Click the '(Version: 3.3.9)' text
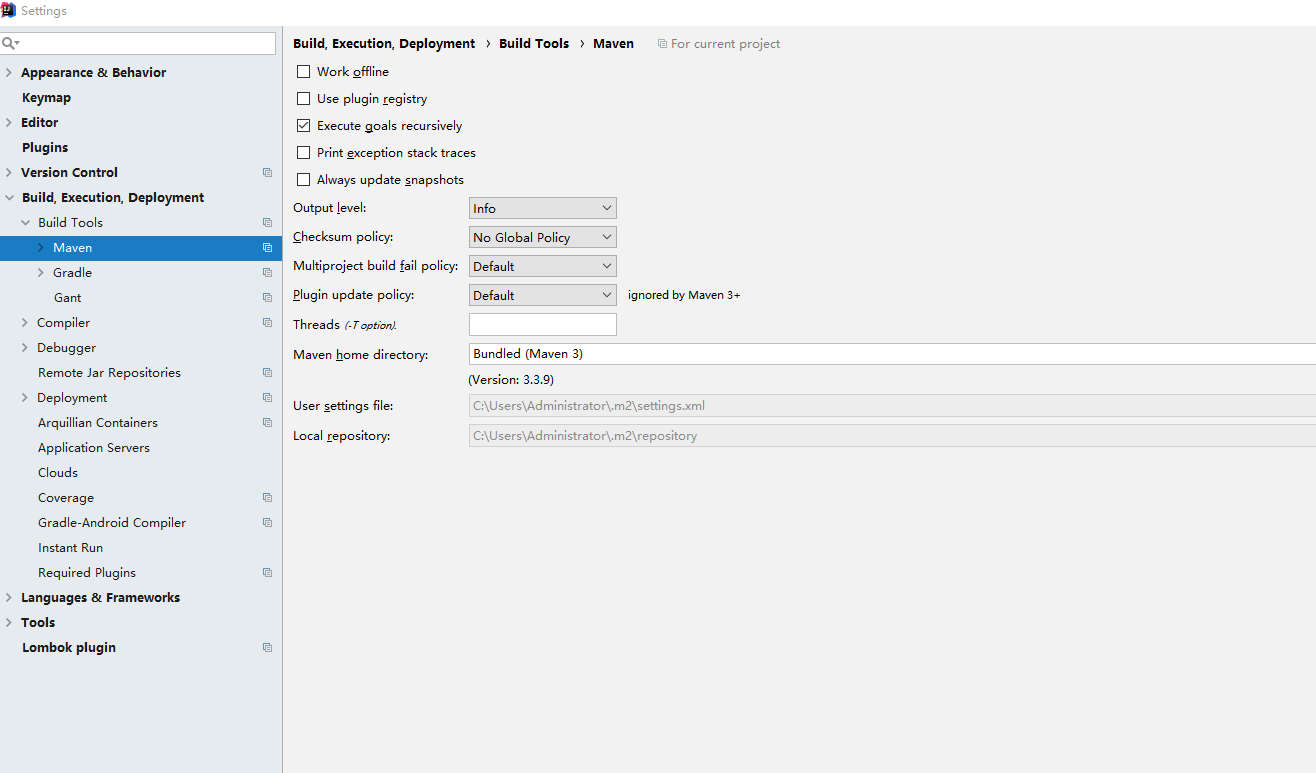This screenshot has width=1316, height=773. coord(511,380)
